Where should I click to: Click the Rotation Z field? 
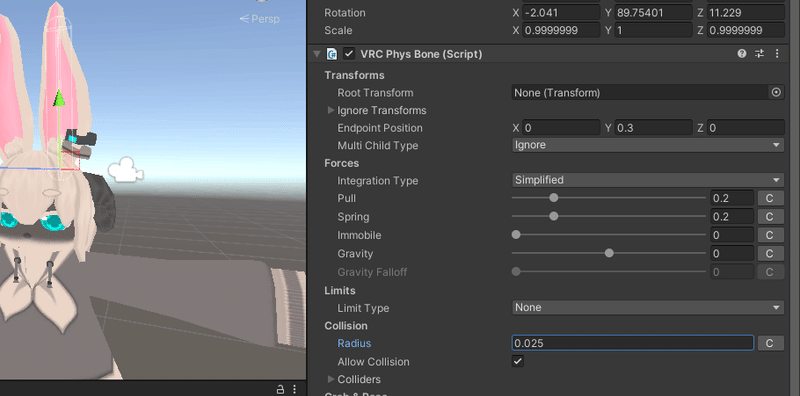[746, 12]
